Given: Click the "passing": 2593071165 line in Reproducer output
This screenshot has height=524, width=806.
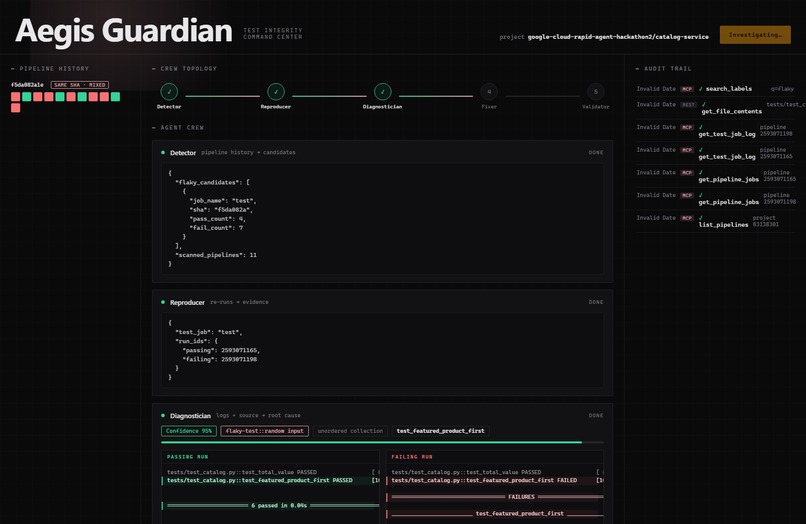Looking at the screenshot, I should click(221, 350).
